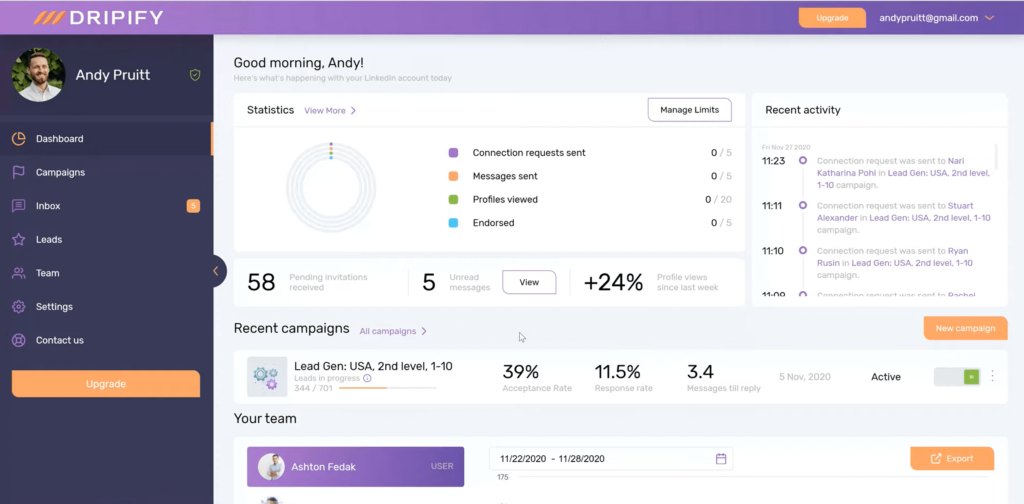Click the Export button
Image resolution: width=1024 pixels, height=504 pixels.
point(952,458)
